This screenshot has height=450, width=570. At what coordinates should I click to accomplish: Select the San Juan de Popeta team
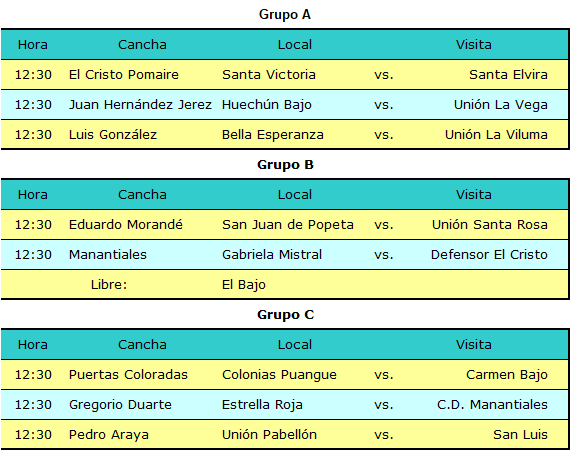click(288, 225)
